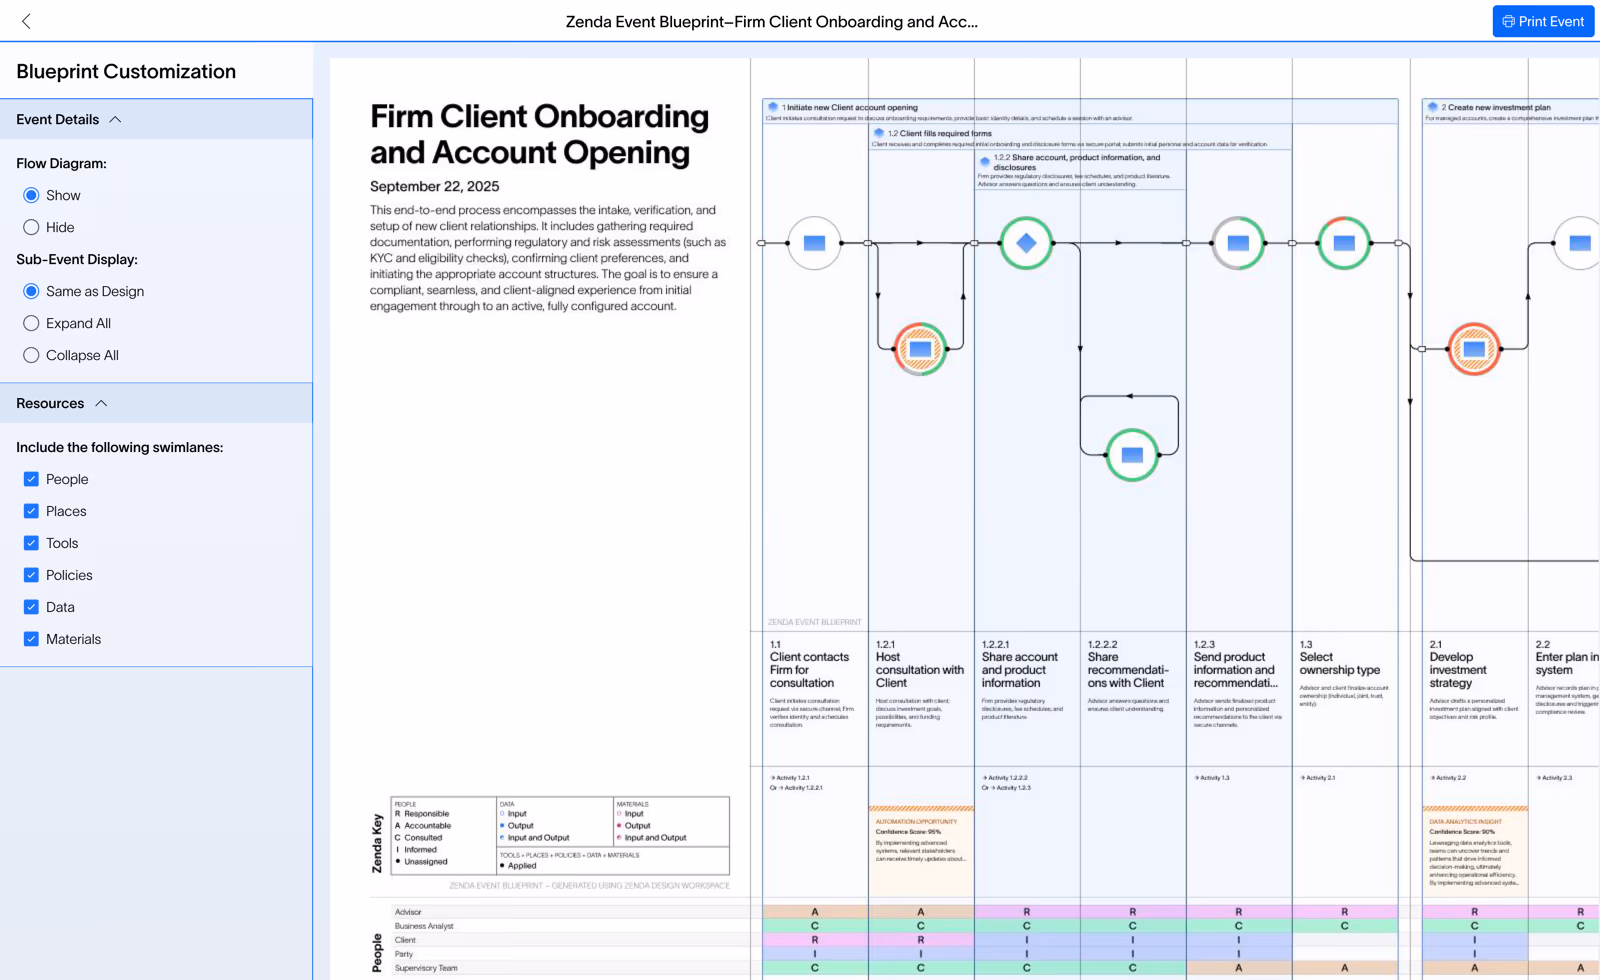Screen dimensions: 1600x980
Task: Click the first gray-ringed activity node
Action: [x=814, y=243]
